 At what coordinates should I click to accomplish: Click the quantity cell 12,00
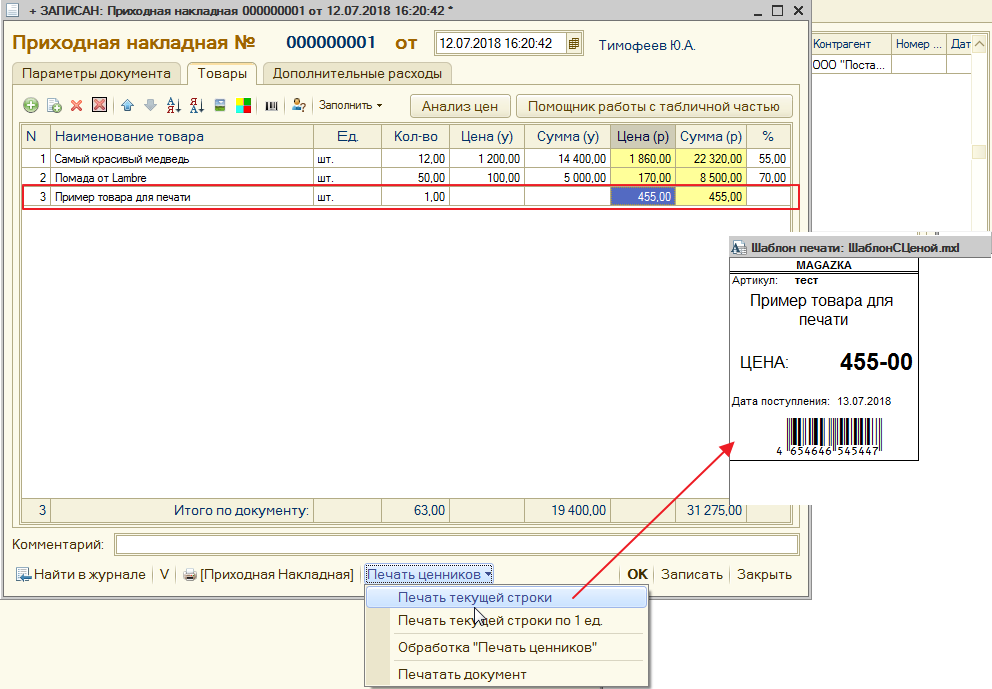click(416, 159)
